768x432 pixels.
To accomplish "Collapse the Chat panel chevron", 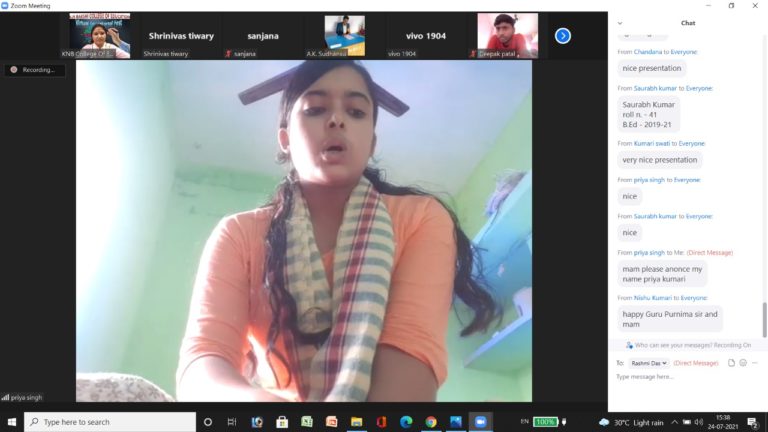I will (620, 23).
